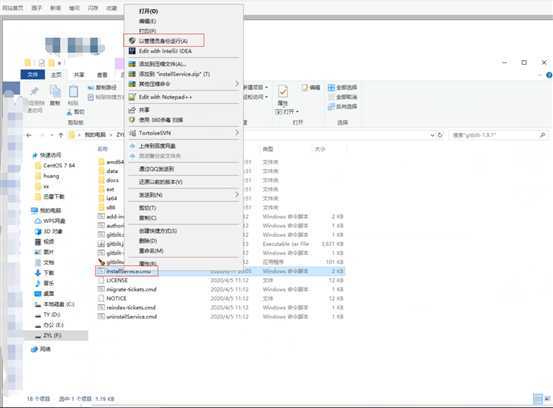Select the TY (D:) drive in navigation pane
Screen dimensions: 553x408
coord(47,315)
